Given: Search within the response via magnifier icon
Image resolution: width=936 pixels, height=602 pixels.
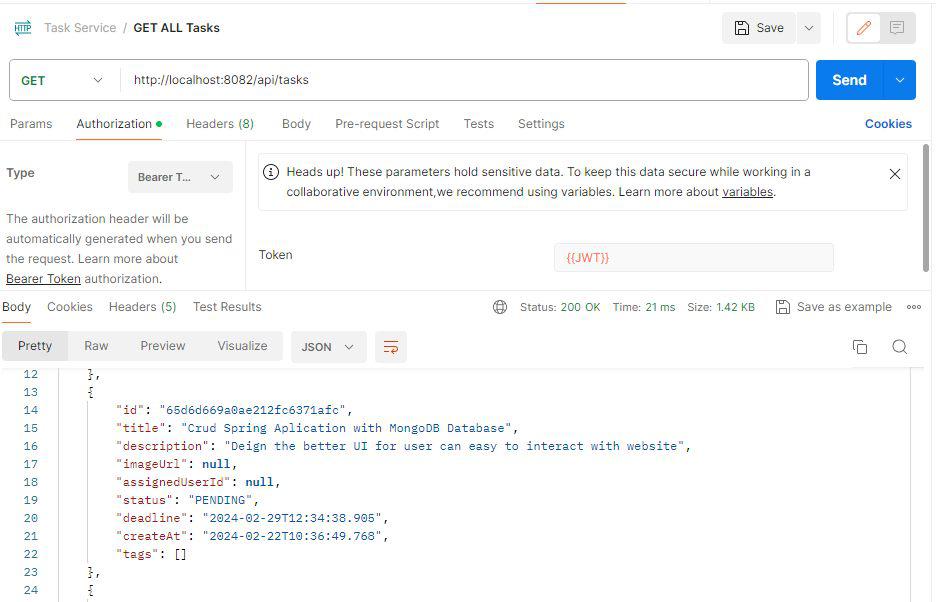Looking at the screenshot, I should pos(899,346).
